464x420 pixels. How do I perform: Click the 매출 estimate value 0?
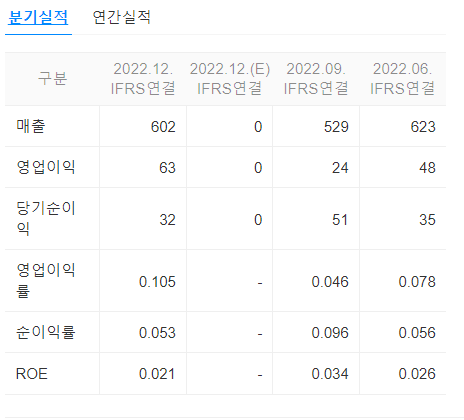pyautogui.click(x=258, y=127)
